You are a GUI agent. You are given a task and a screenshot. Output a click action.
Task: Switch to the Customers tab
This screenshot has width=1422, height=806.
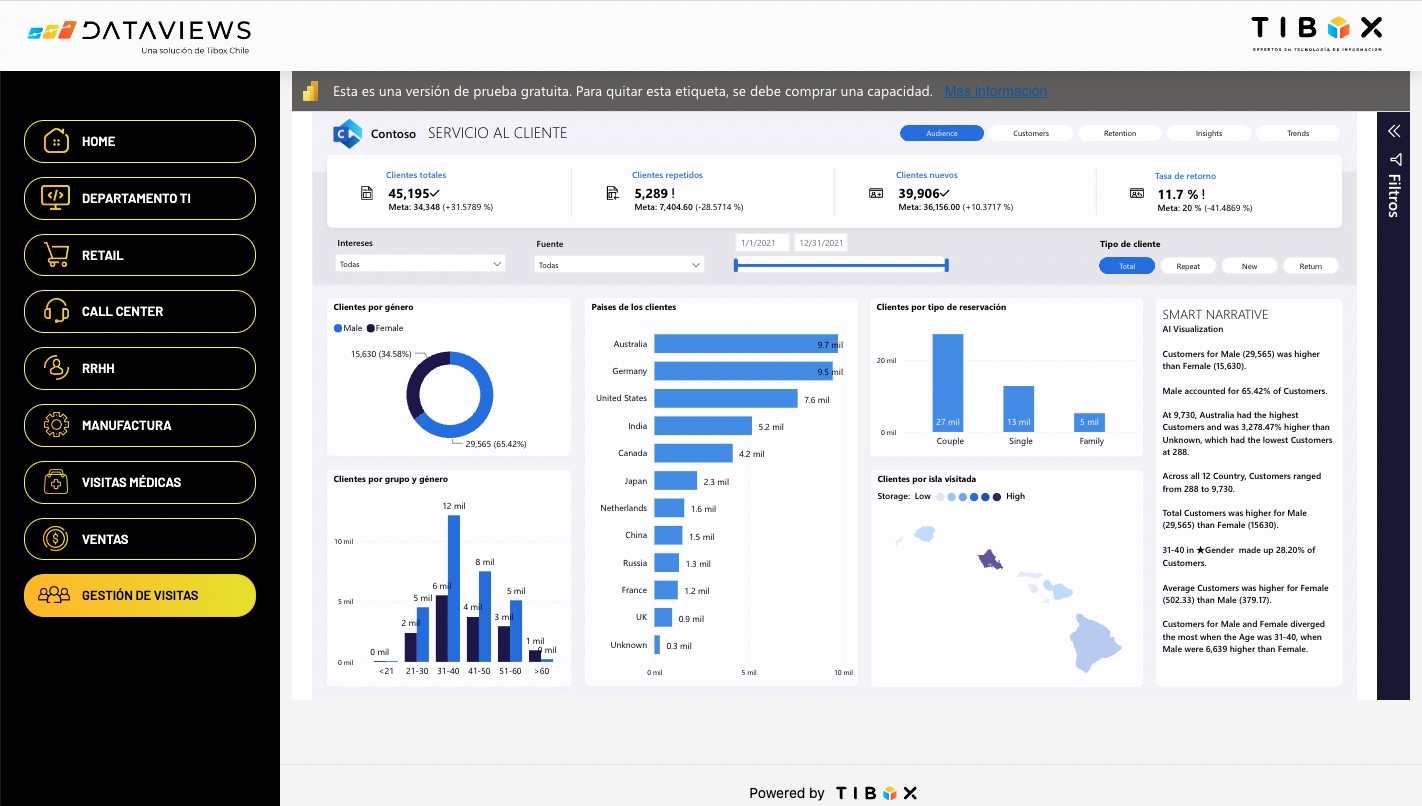click(1031, 132)
